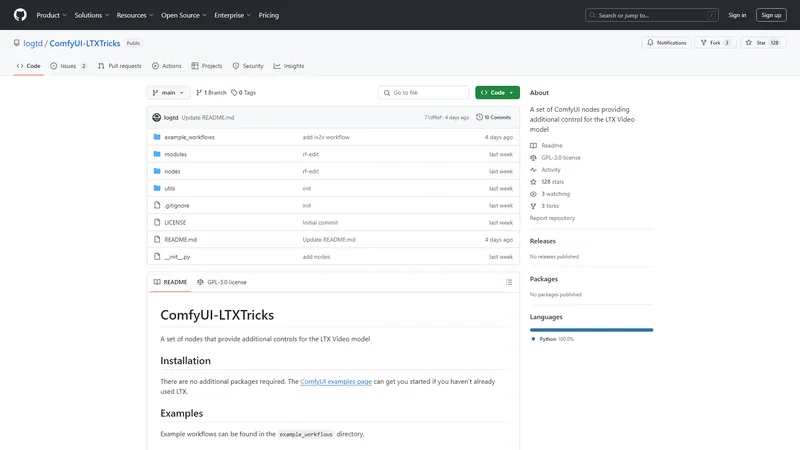This screenshot has height=450, width=800.
Task: View the 1 Branch link
Action: [x=211, y=93]
